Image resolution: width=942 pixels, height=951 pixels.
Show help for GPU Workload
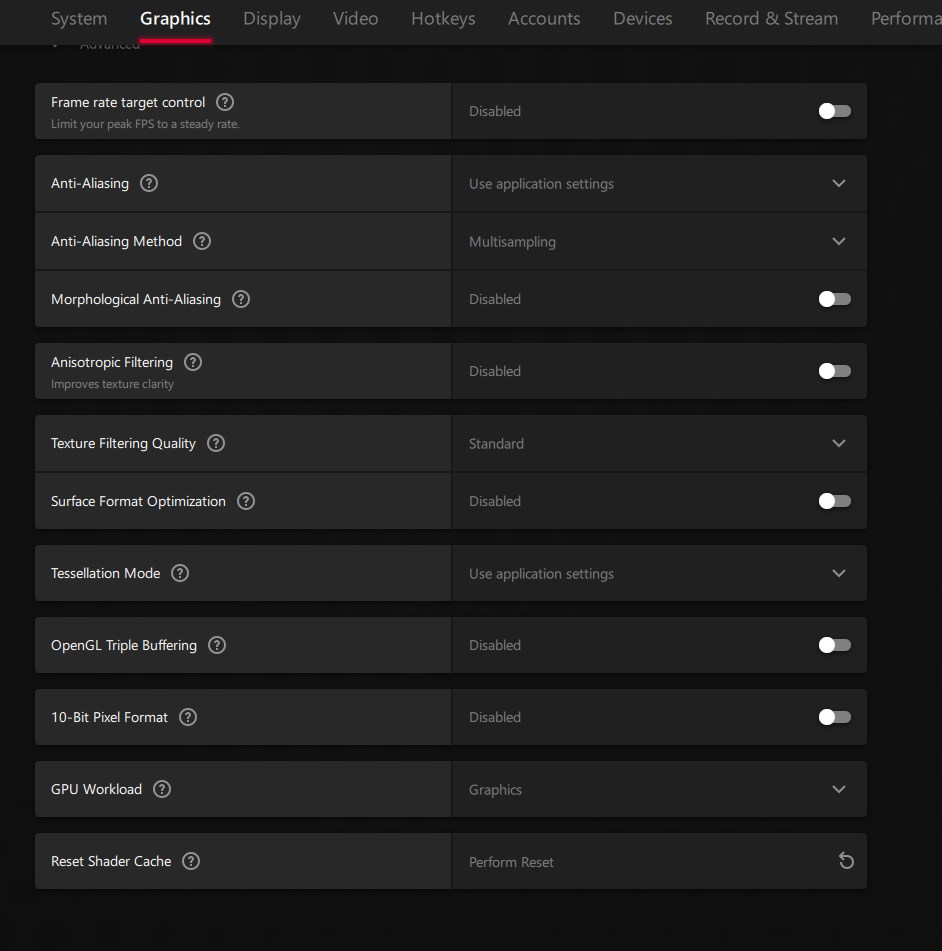click(162, 789)
